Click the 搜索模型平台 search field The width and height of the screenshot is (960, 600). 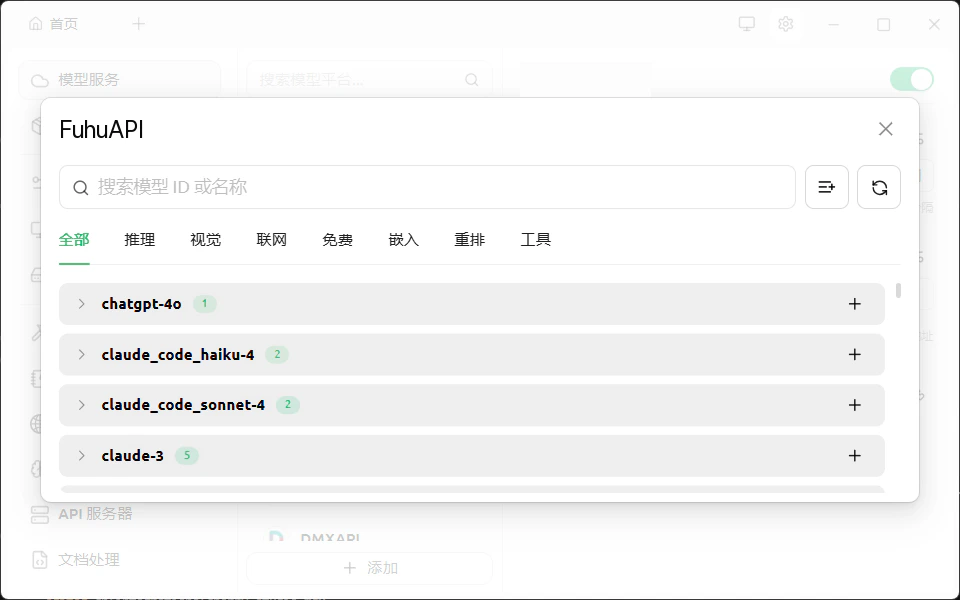pos(369,80)
